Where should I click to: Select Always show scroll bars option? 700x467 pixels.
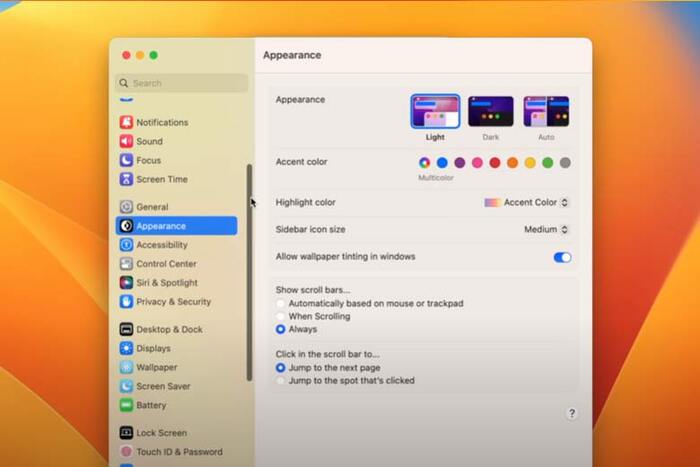[280, 329]
